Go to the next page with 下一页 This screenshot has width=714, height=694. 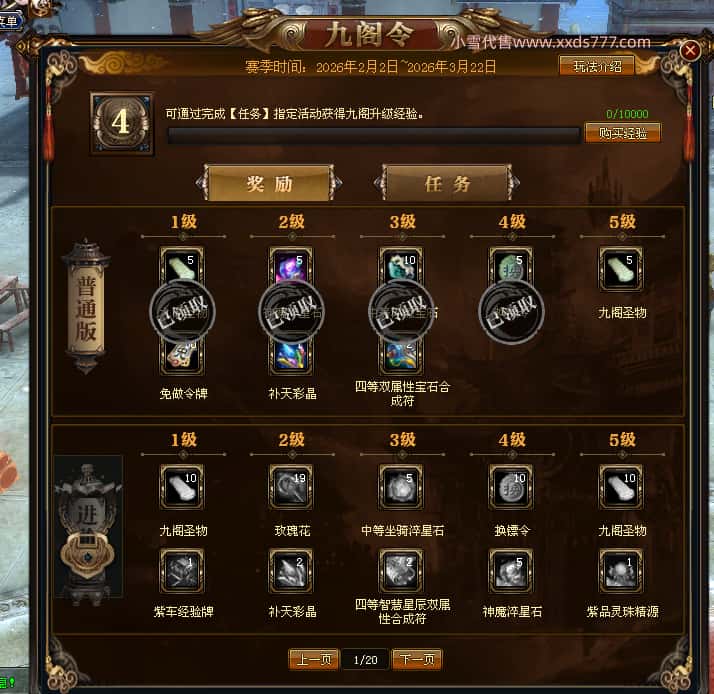coord(417,659)
